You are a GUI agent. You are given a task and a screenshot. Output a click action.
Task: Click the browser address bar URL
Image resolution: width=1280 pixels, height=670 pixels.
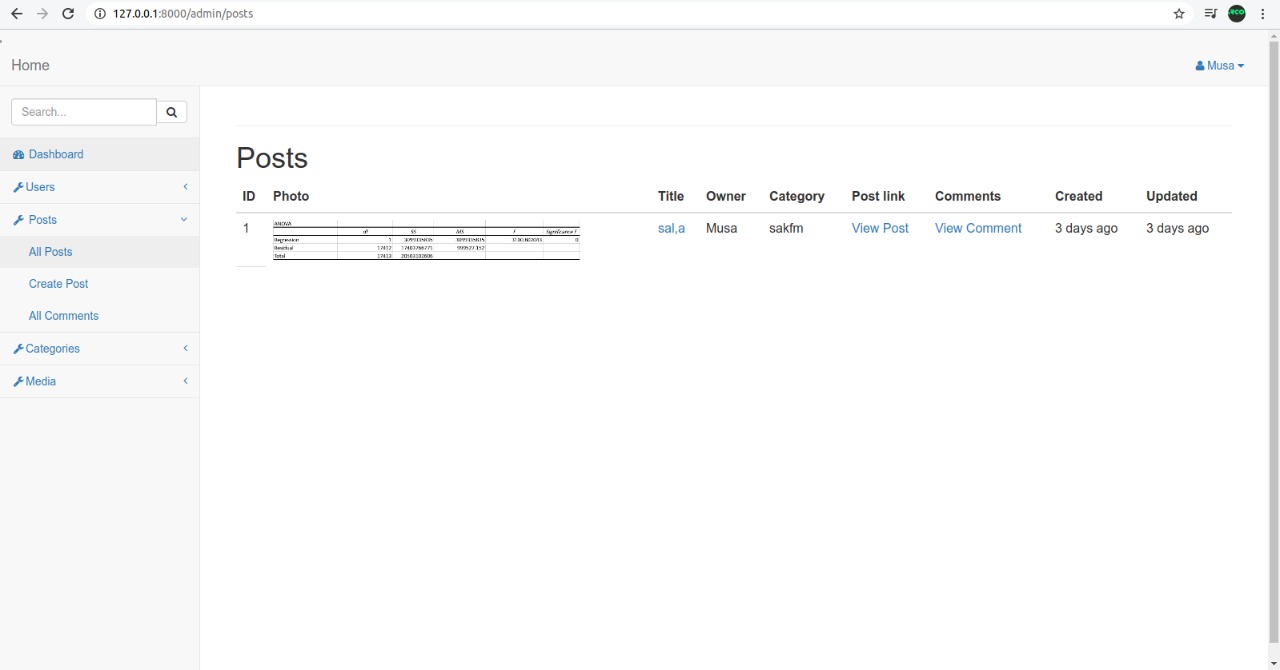tap(183, 14)
